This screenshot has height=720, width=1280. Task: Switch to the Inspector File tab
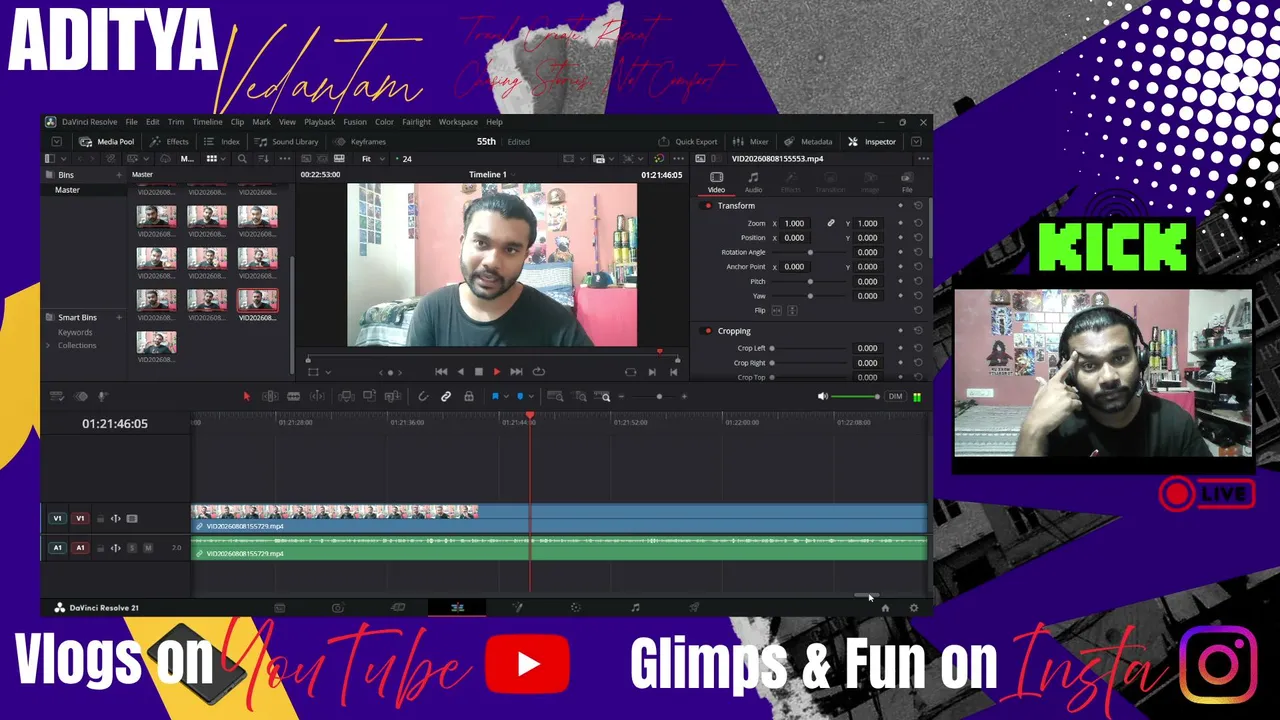click(907, 182)
